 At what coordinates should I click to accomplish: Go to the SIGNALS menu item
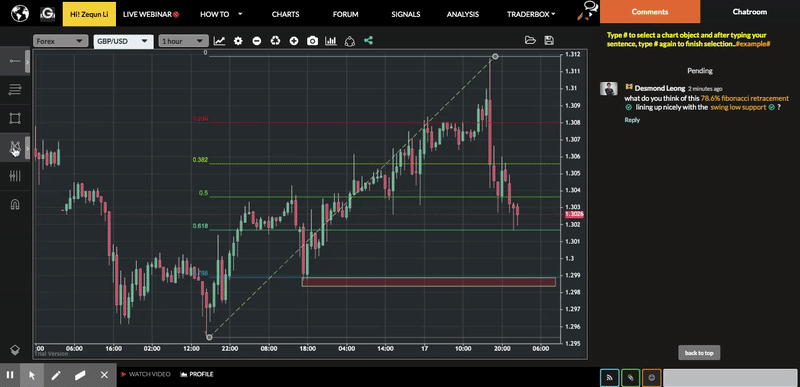[406, 14]
